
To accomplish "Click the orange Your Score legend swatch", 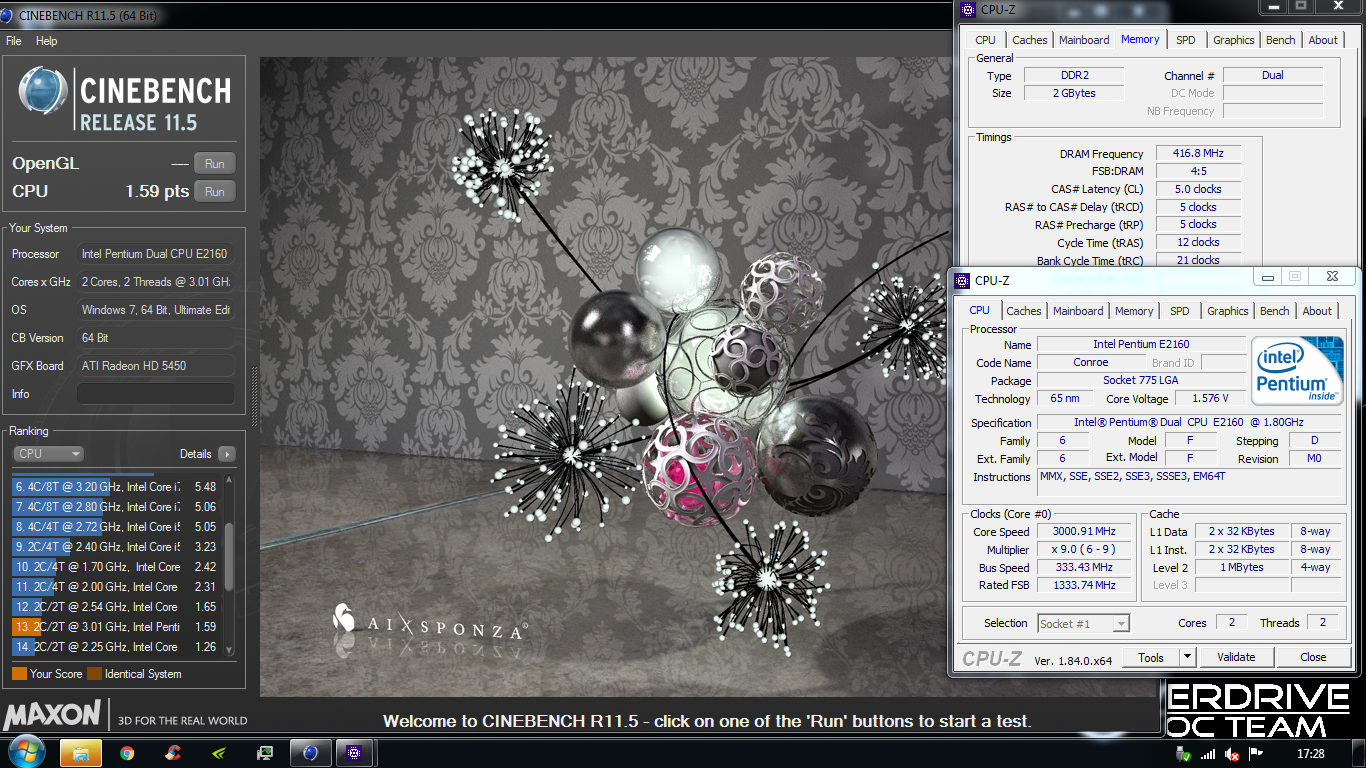I will point(19,674).
